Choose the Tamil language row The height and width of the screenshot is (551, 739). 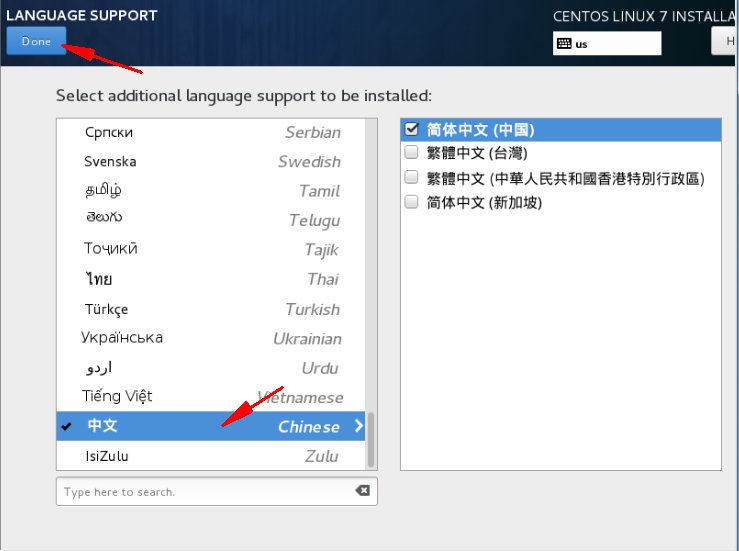[x=211, y=191]
